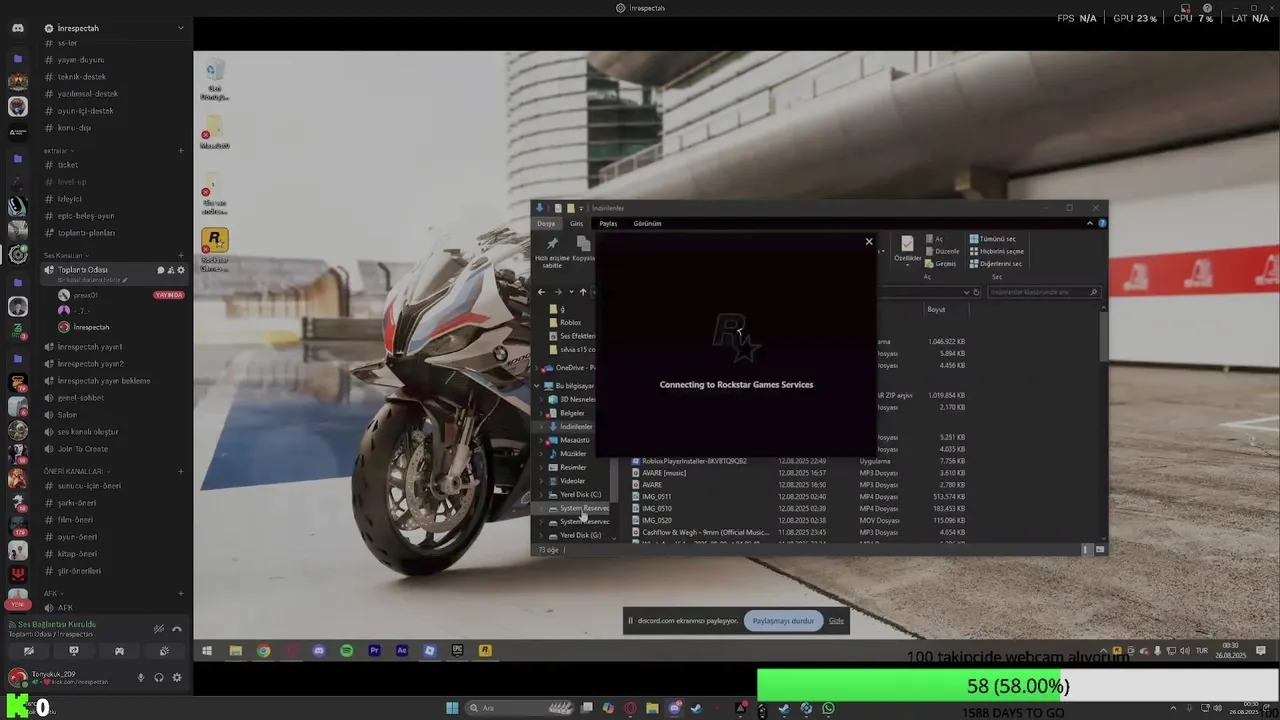
Task: Select the IMG_0511 file row
Action: tap(798, 496)
